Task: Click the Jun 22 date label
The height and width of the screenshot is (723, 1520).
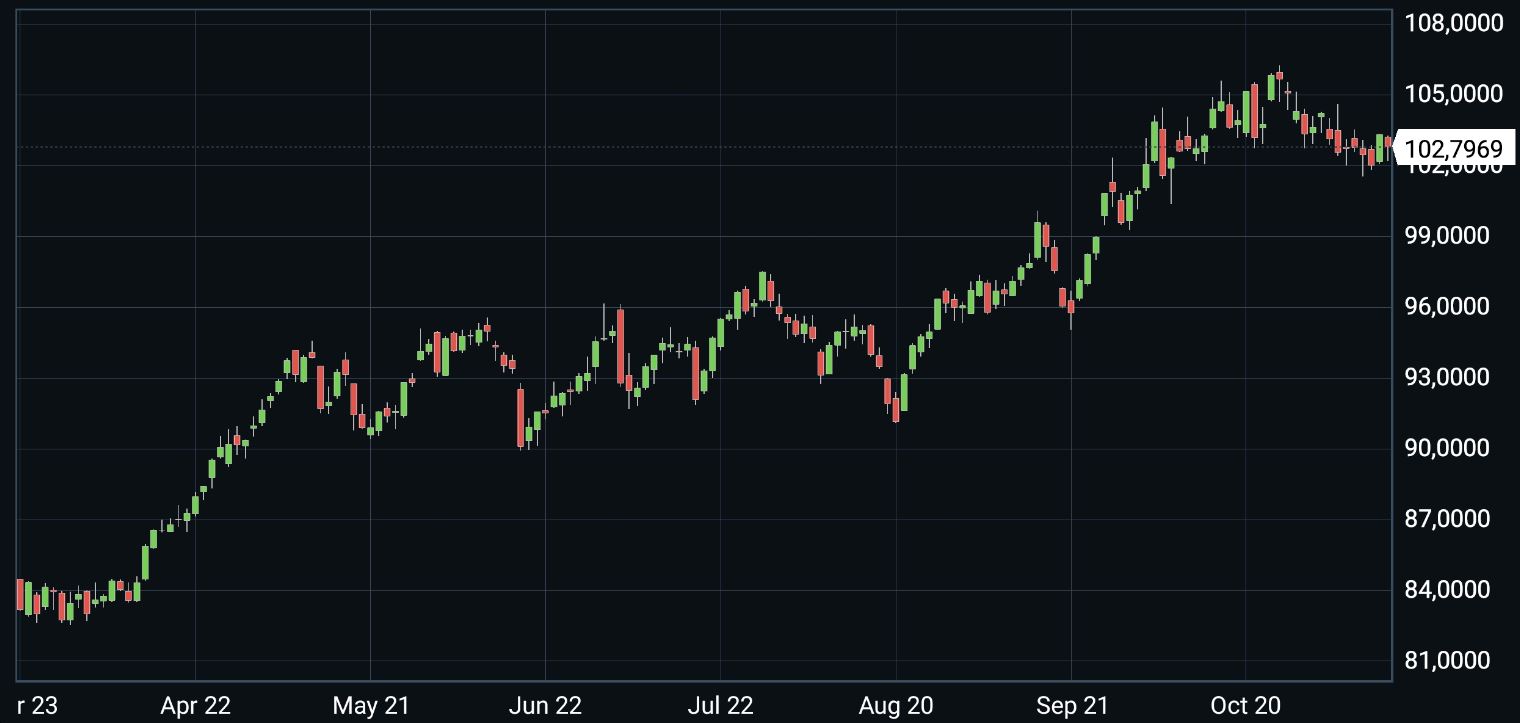Action: [545, 706]
